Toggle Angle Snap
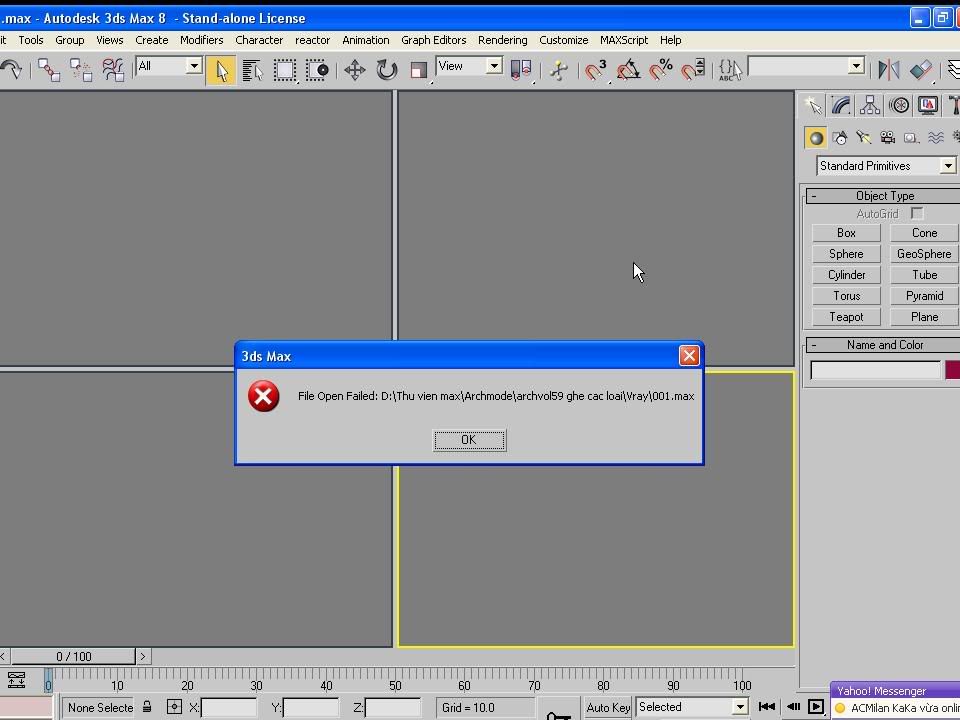 (628, 70)
